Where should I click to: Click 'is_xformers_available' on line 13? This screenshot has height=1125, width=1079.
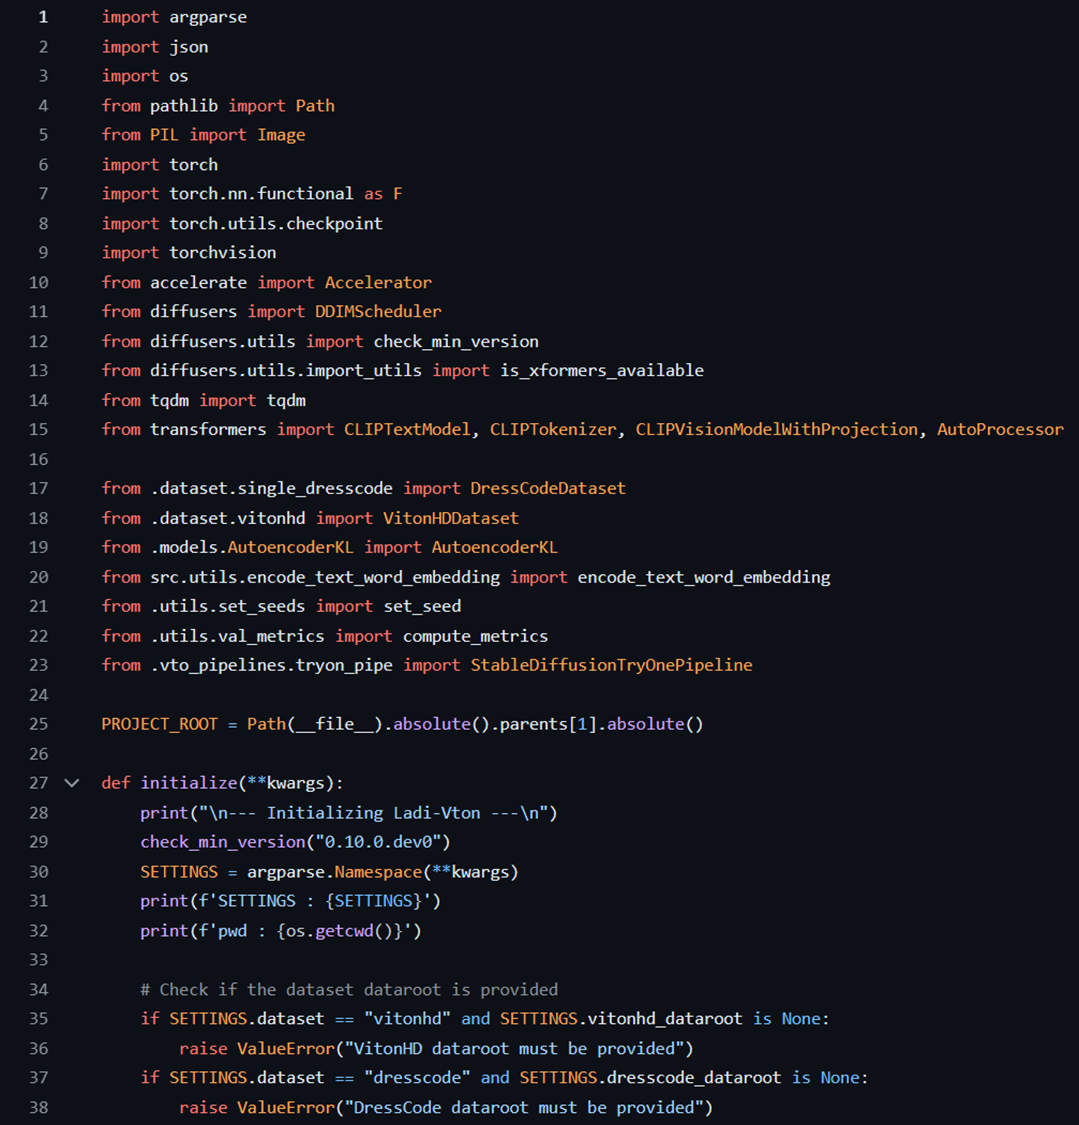(x=602, y=370)
